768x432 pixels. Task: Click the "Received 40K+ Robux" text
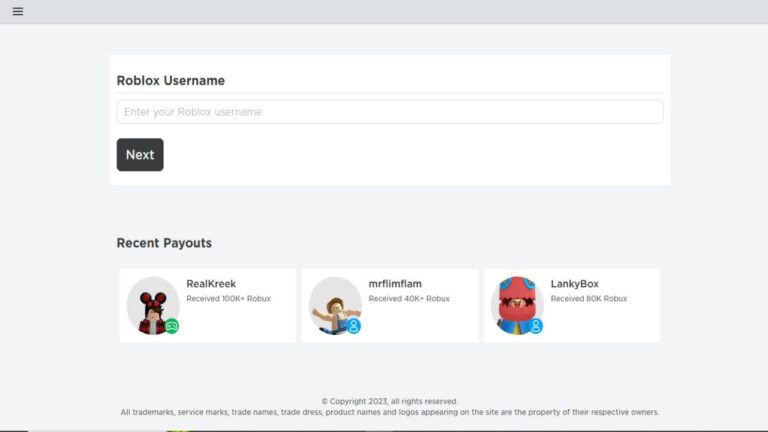pyautogui.click(x=408, y=299)
